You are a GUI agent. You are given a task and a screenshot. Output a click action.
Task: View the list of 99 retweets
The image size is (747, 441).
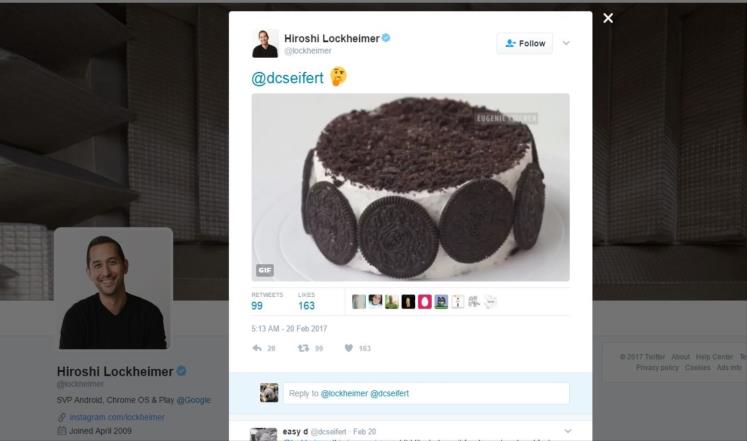coord(267,301)
